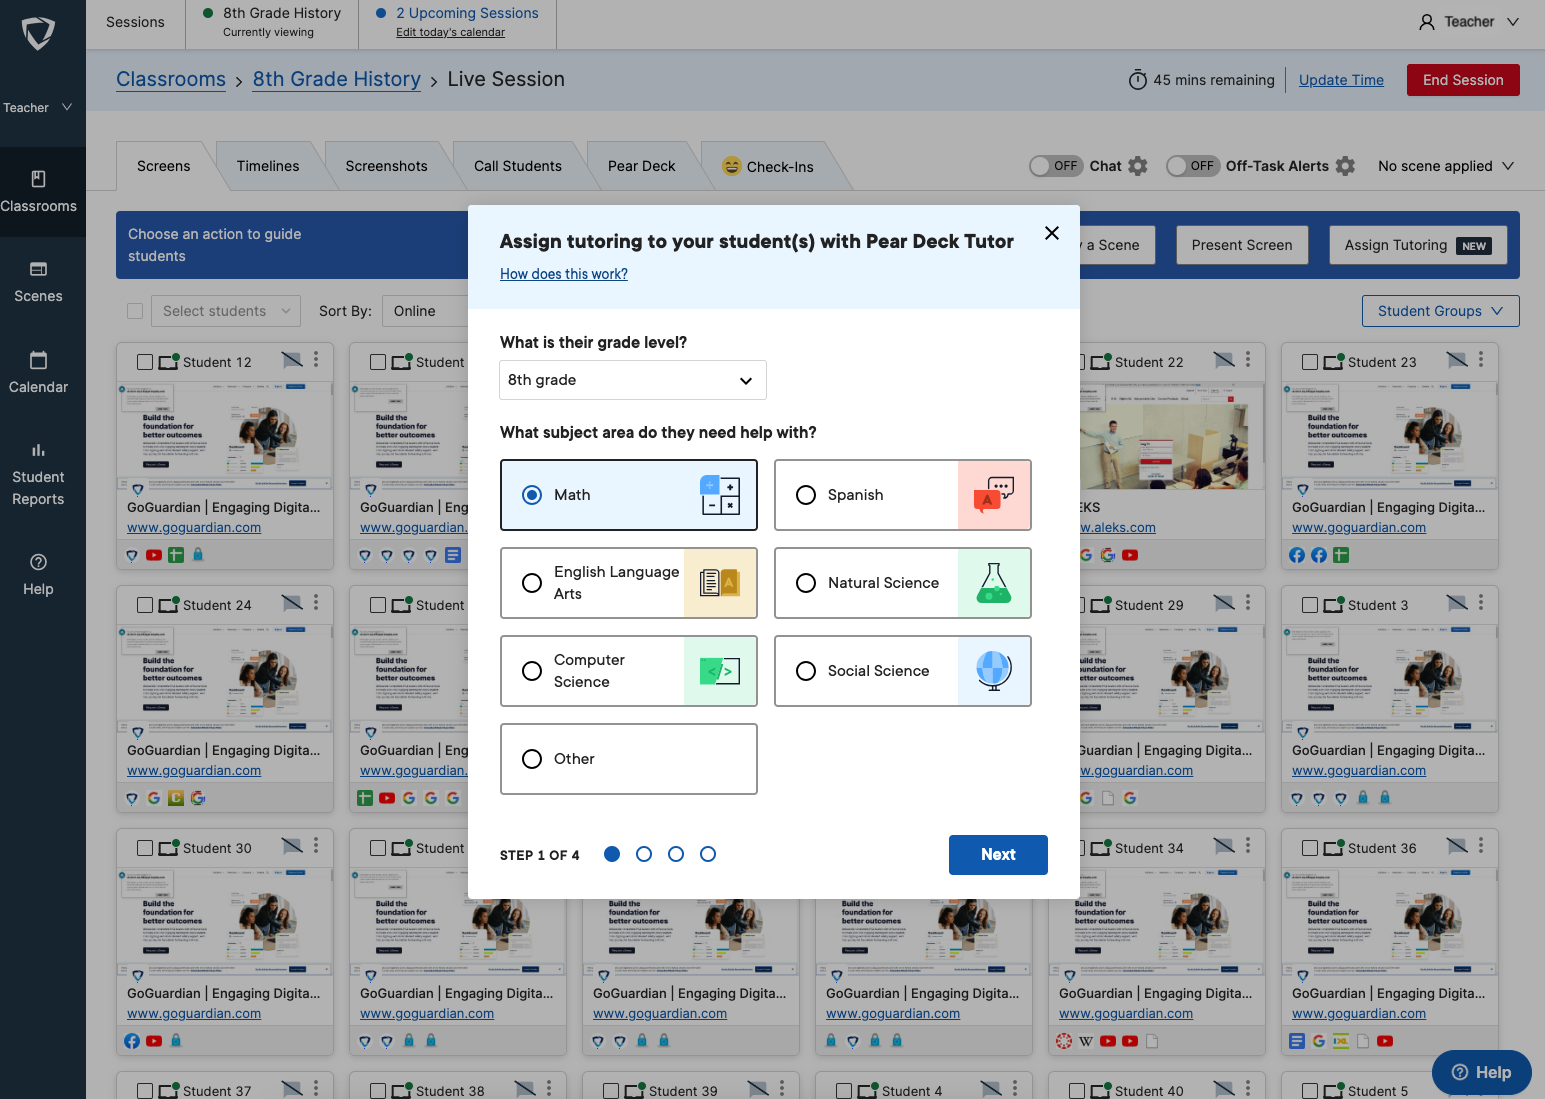Open Student 30 more options menu
This screenshot has height=1099, width=1545.
click(316, 845)
